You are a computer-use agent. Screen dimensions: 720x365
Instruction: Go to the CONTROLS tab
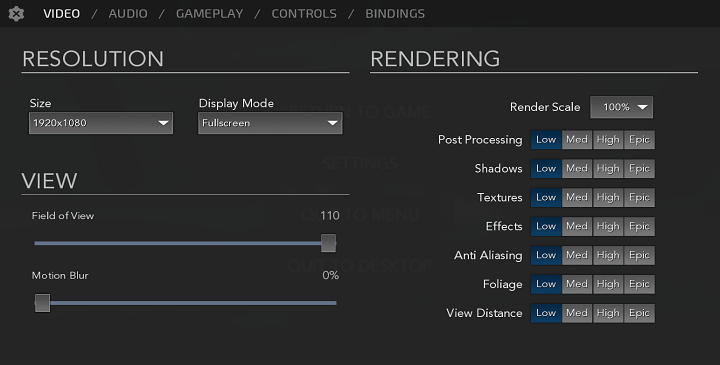point(304,14)
